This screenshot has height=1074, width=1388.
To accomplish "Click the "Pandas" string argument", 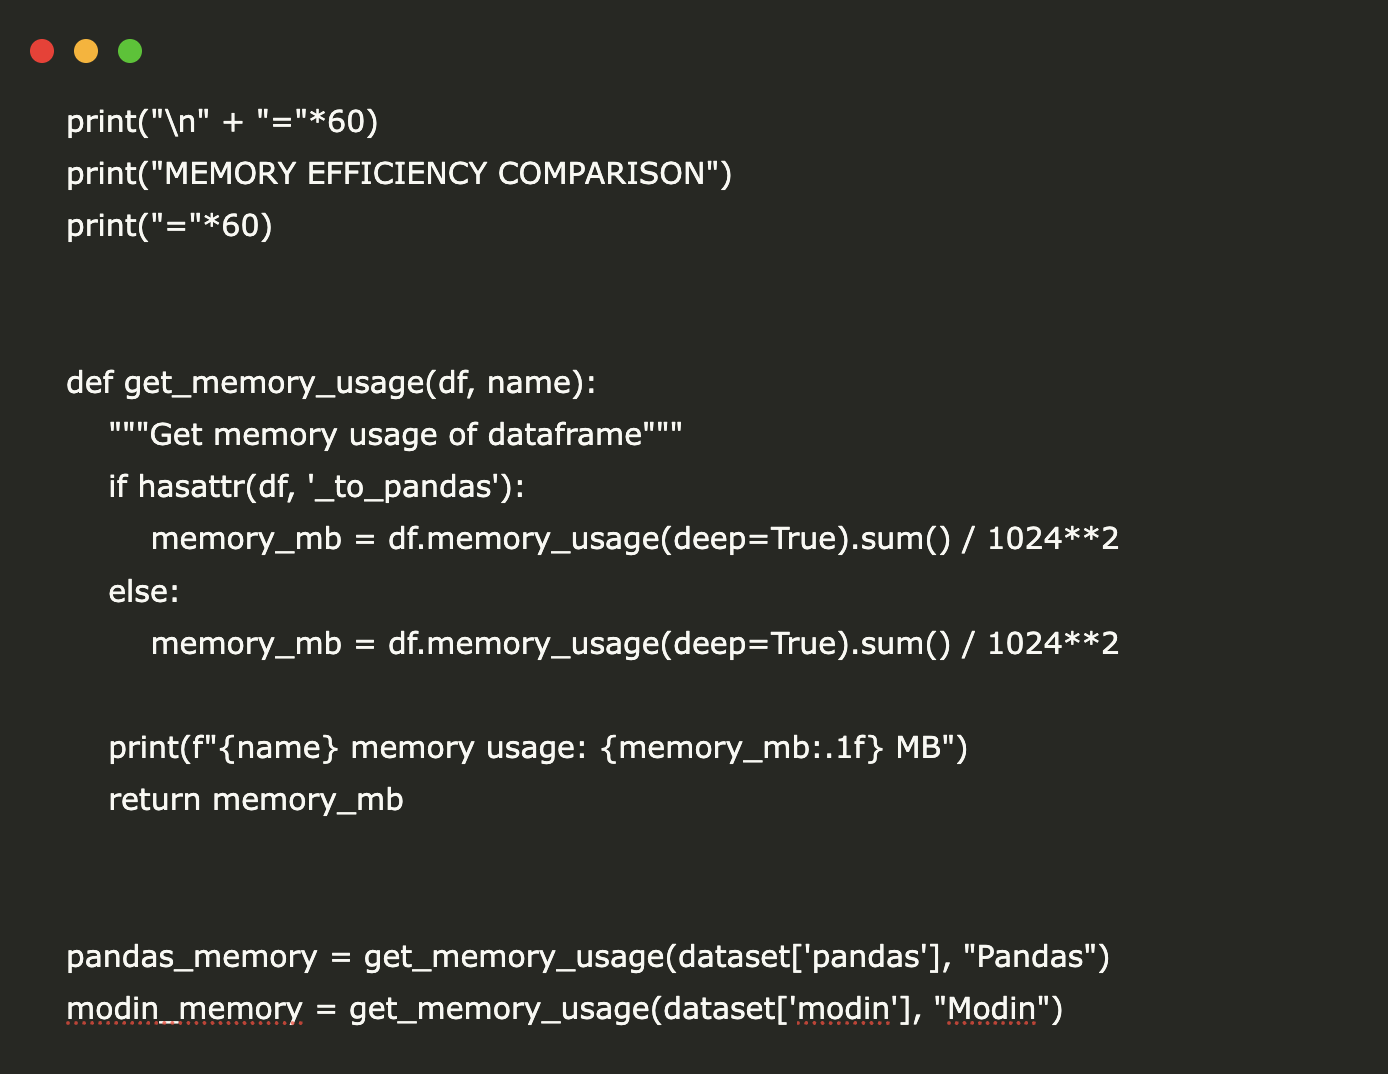I will (1029, 957).
